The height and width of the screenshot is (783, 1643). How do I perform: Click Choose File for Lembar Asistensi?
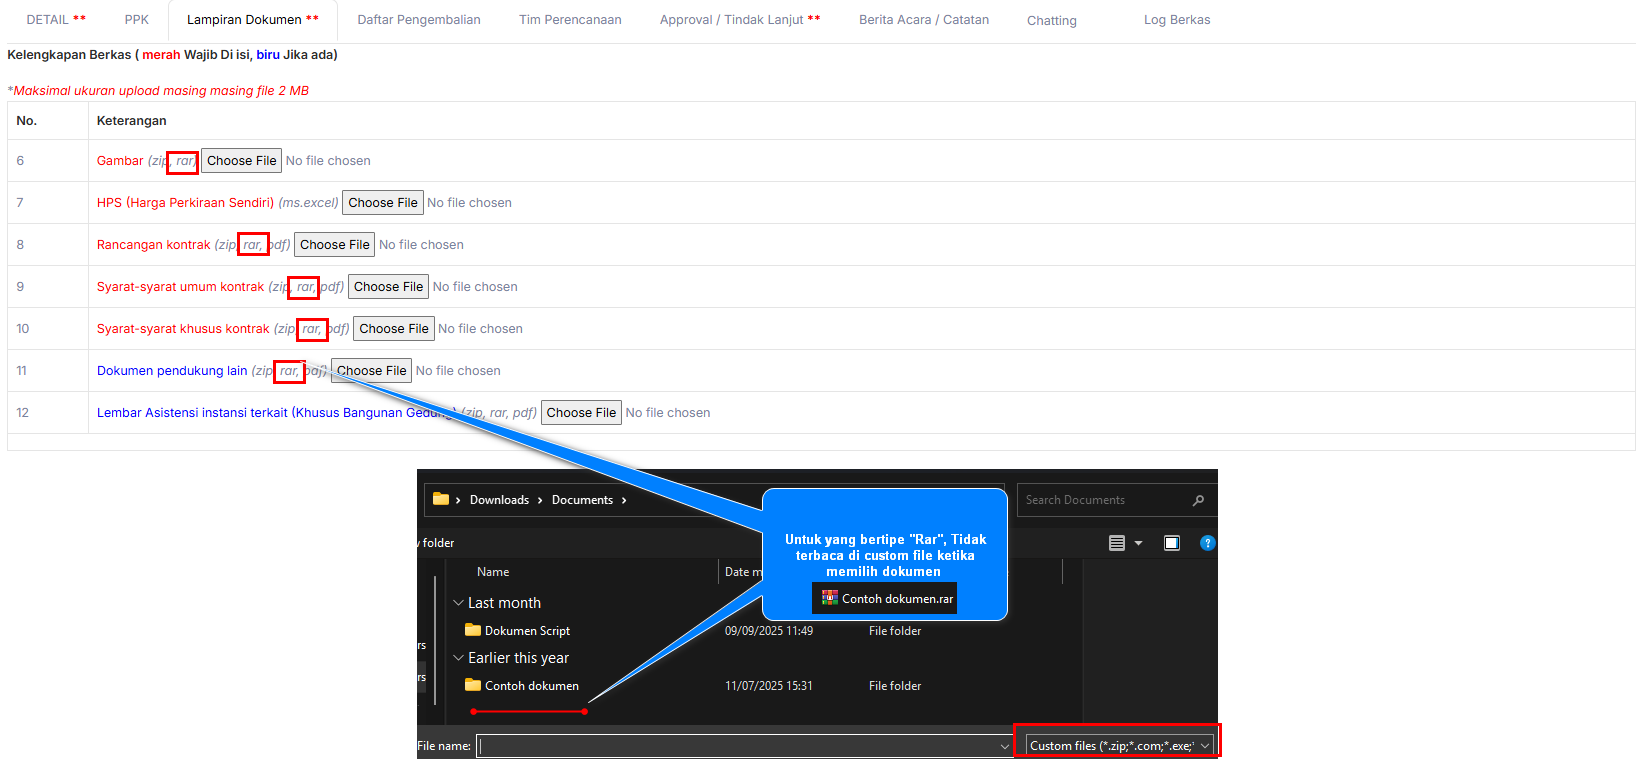581,413
